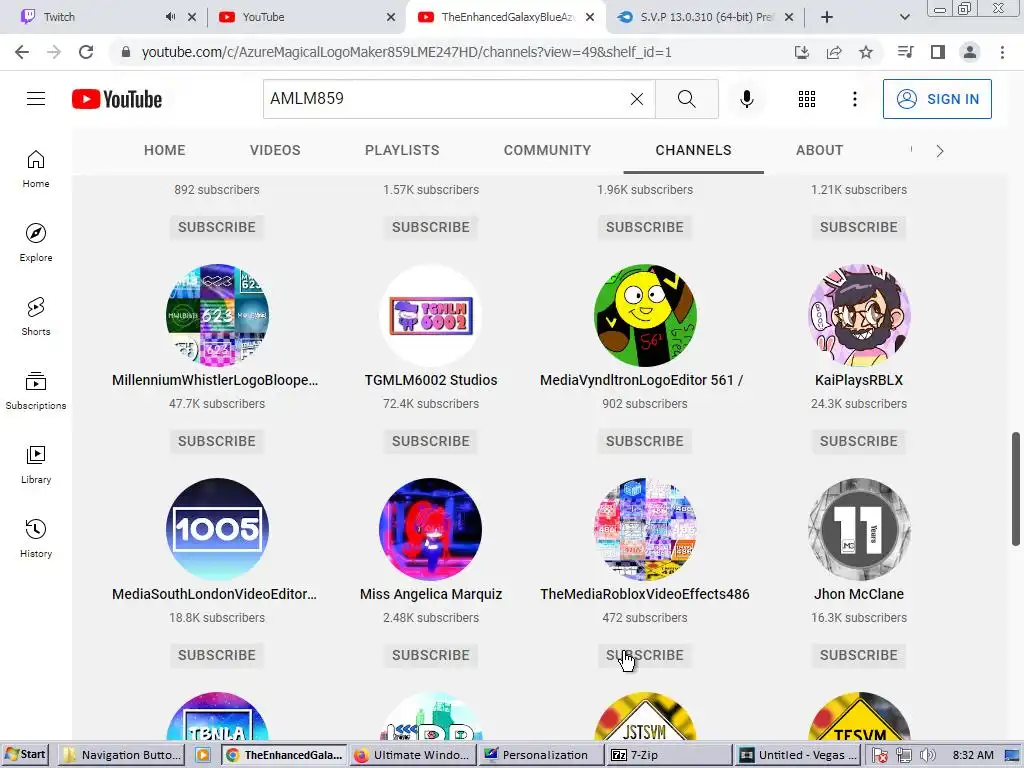
Task: Open Explore in sidebar
Action: [36, 243]
